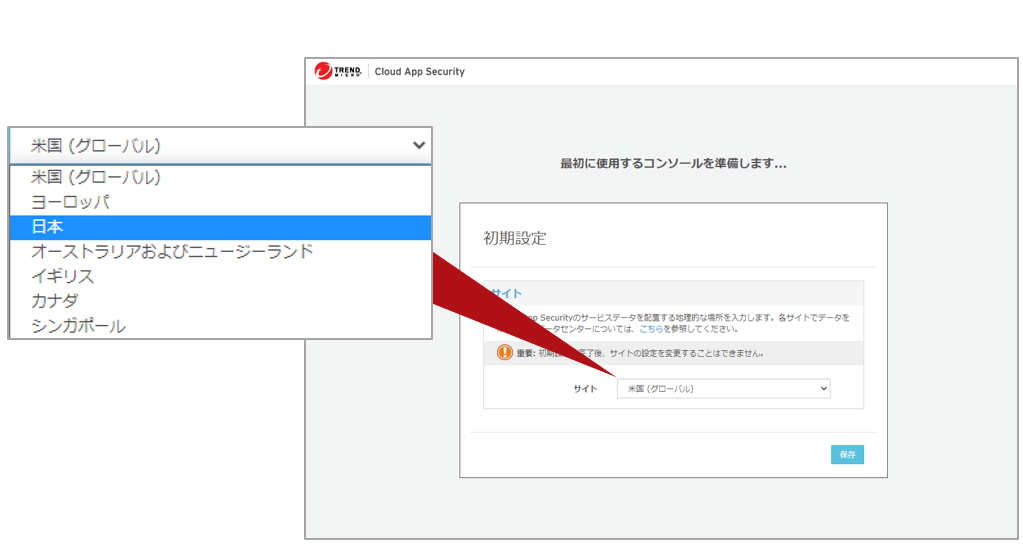The width and height of the screenshot is (1023, 546).
Task: Click the サイト field label beside the dropdown
Action: 585,389
